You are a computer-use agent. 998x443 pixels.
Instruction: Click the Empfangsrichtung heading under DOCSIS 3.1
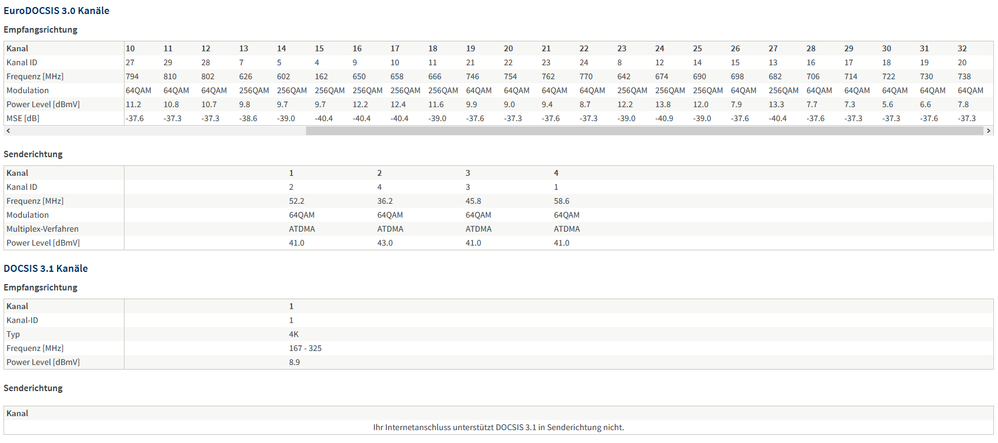click(41, 287)
